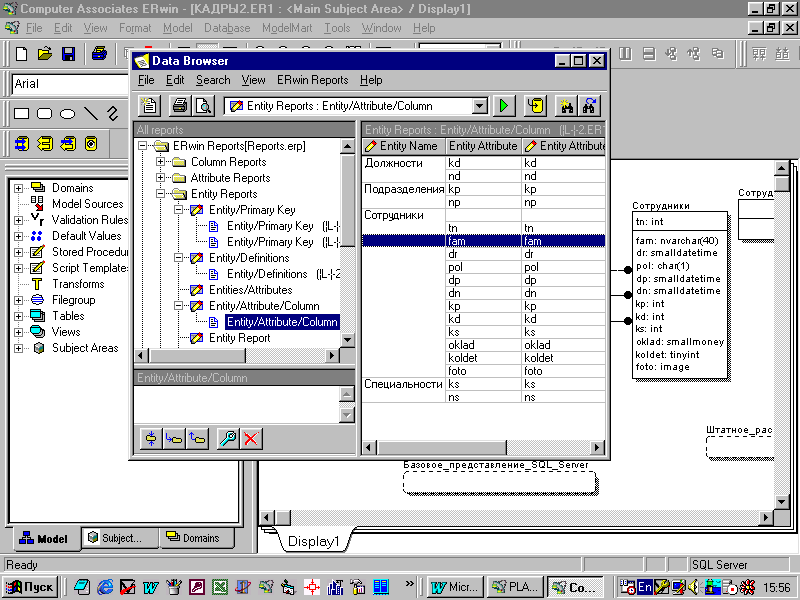Screen dimensions: 800x600
Task: Click the yellow export icon beside run button
Action: click(x=535, y=106)
